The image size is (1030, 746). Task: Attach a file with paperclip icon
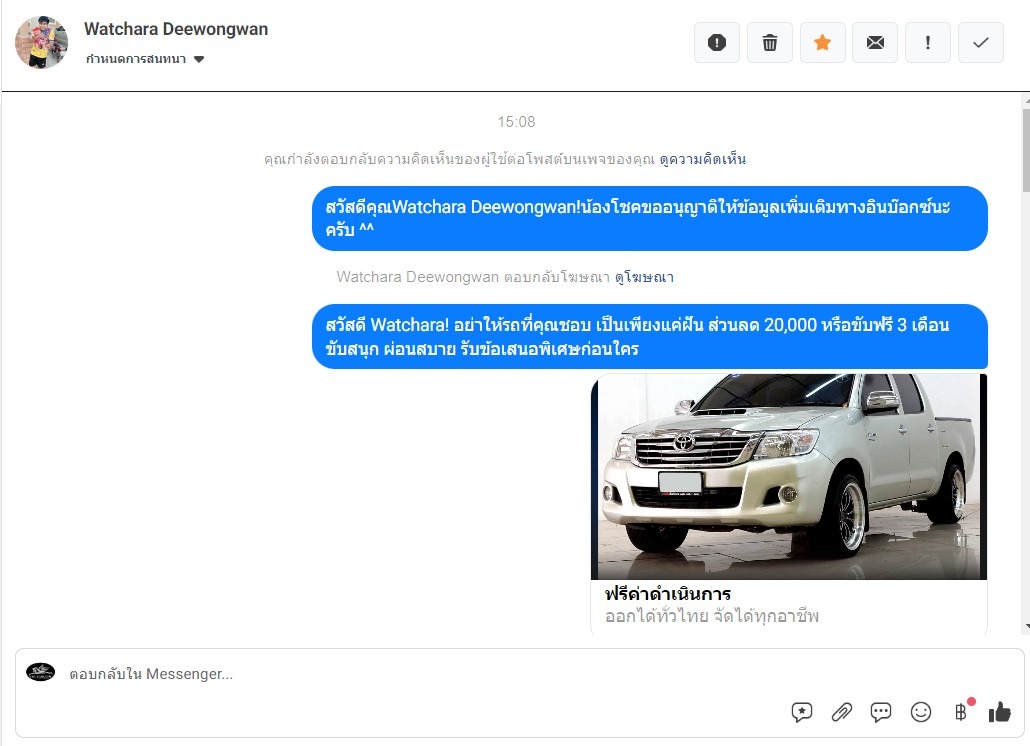842,712
